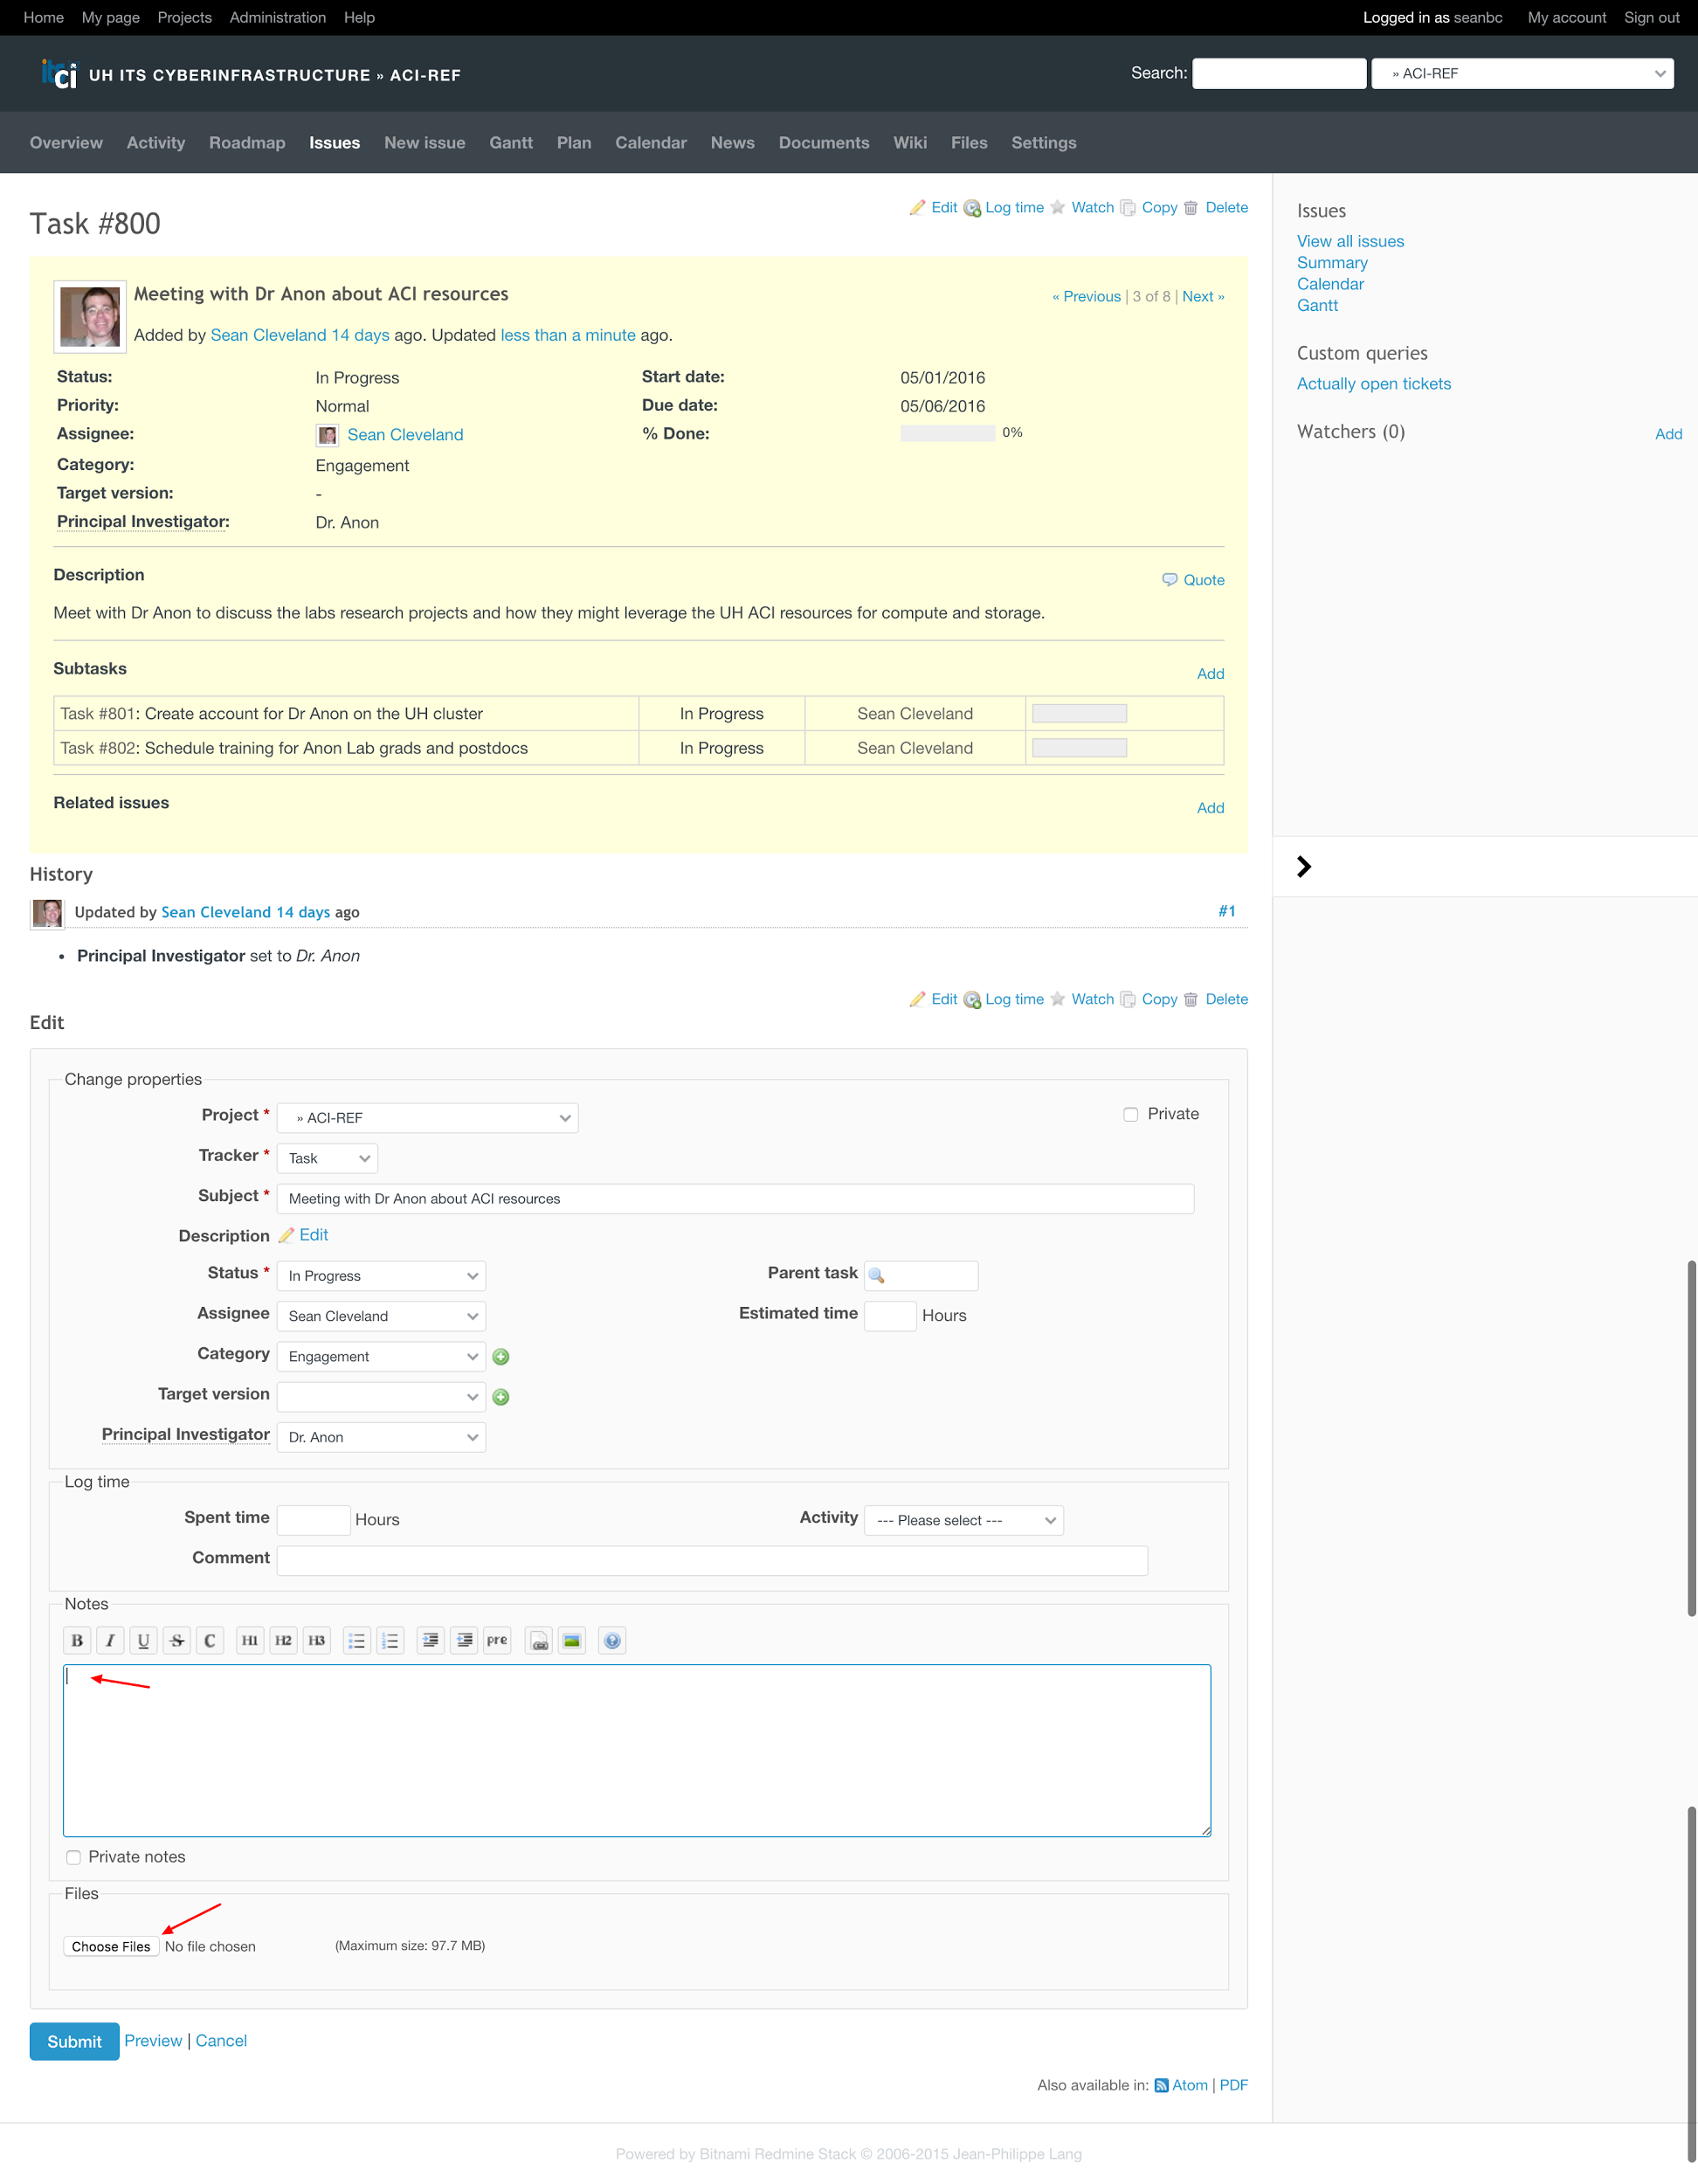Open the Project dropdown showing ACI-REF
This screenshot has height=2184, width=1698.
[x=427, y=1118]
